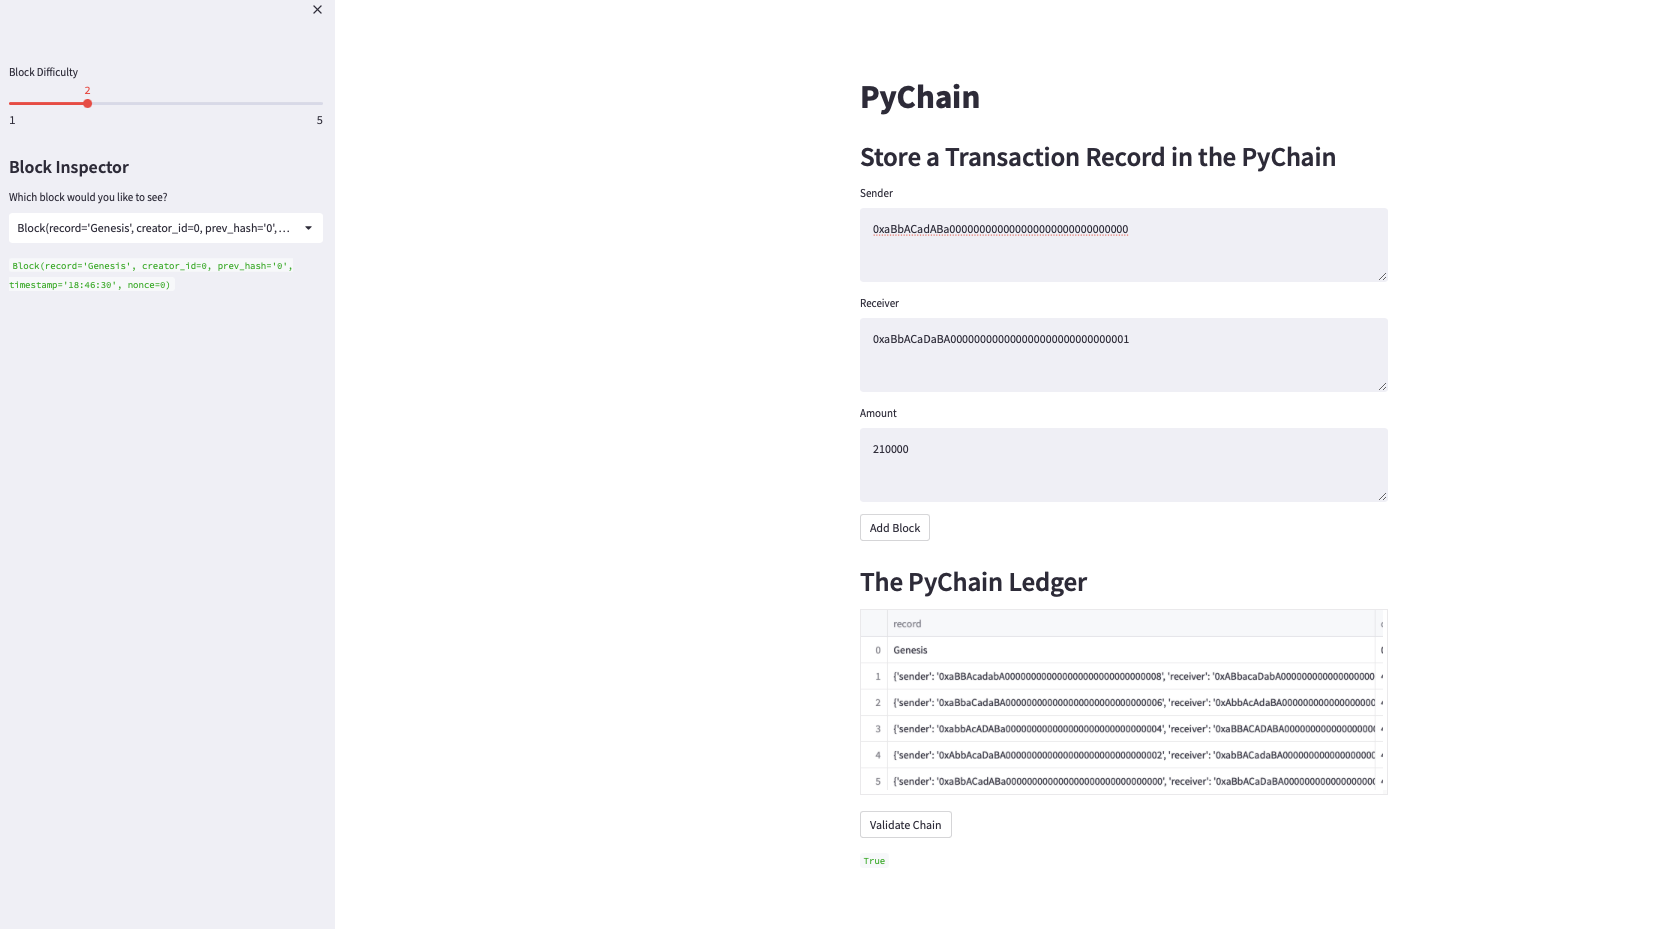Click the green Genesis block output text
1659x929 pixels.
(x=150, y=275)
